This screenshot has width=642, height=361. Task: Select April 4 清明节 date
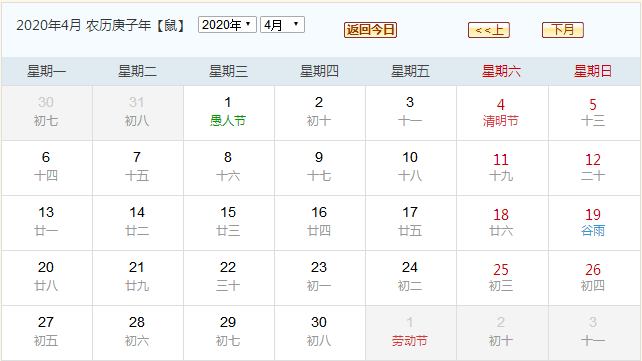pyautogui.click(x=502, y=113)
